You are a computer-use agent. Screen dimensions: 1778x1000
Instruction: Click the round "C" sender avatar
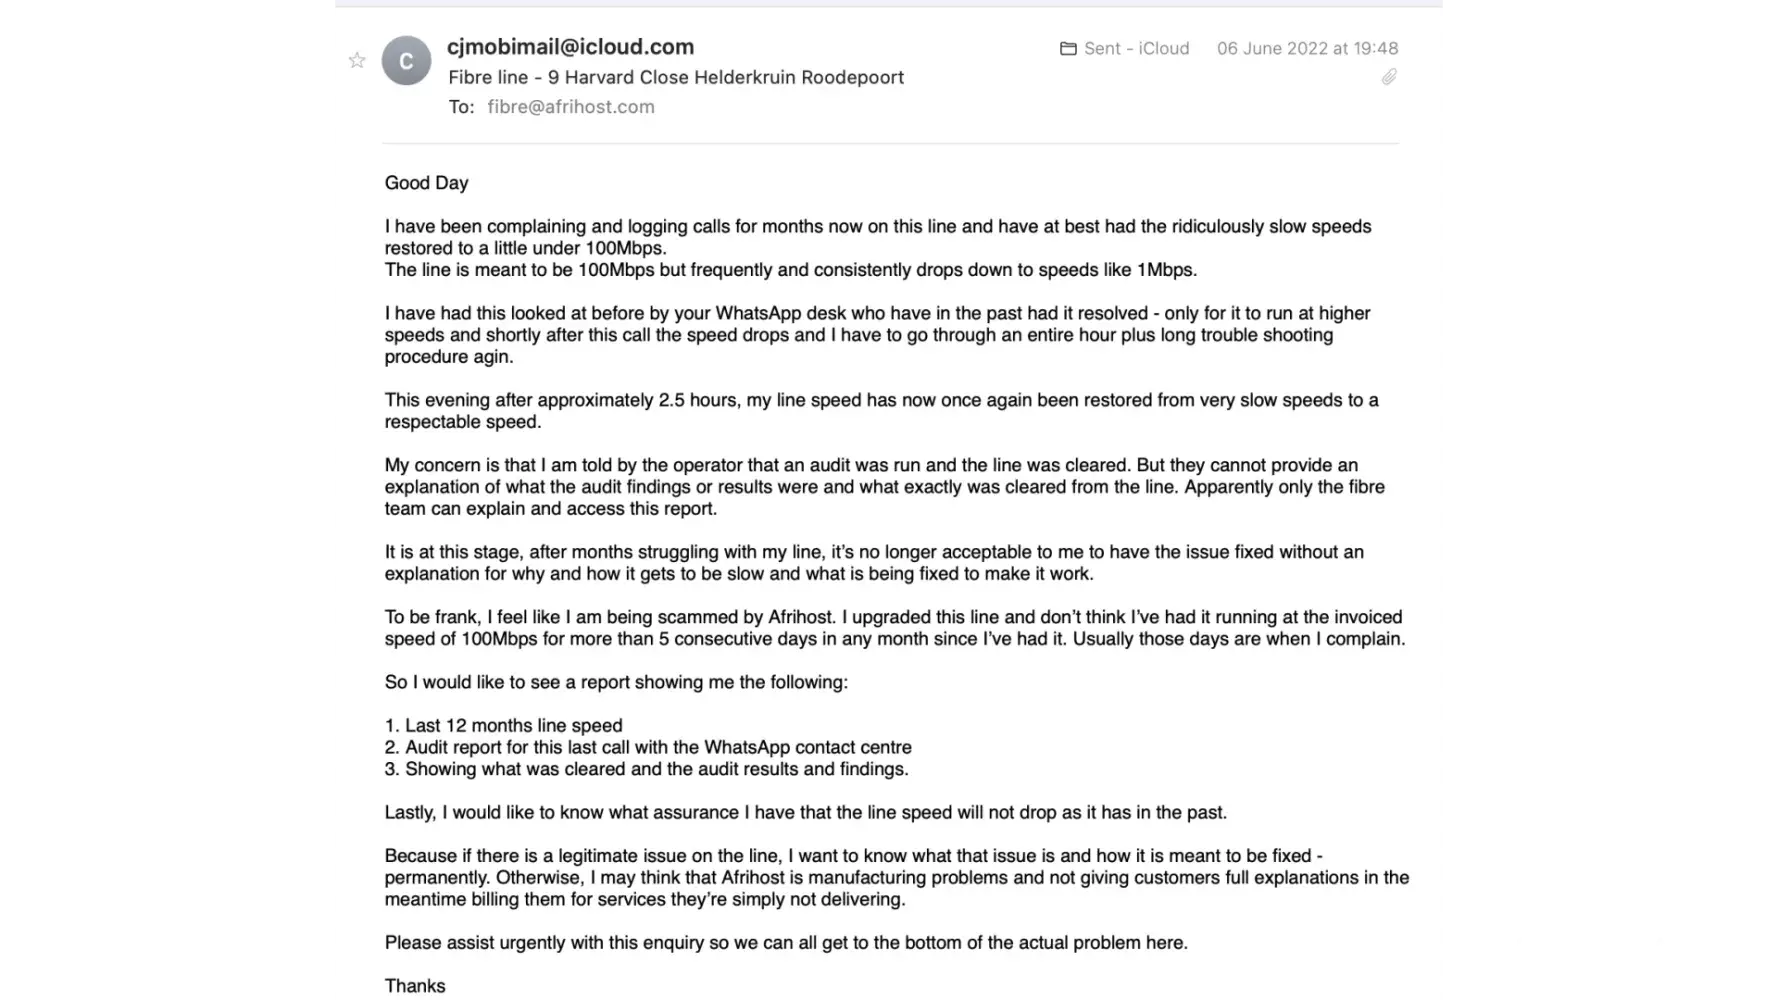[406, 61]
